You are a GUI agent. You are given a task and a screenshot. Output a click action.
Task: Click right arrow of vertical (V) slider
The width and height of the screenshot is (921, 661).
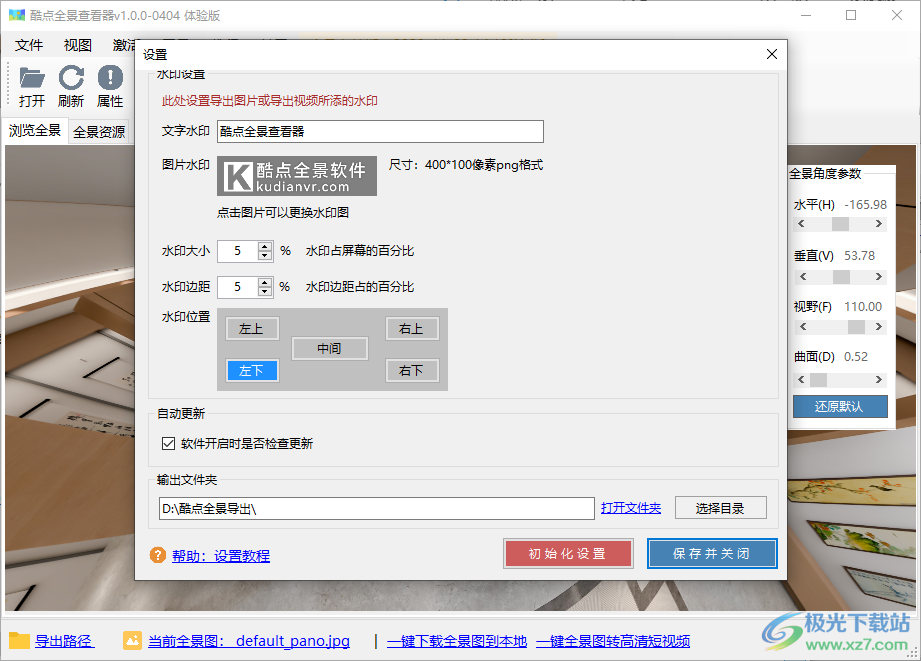pos(879,277)
